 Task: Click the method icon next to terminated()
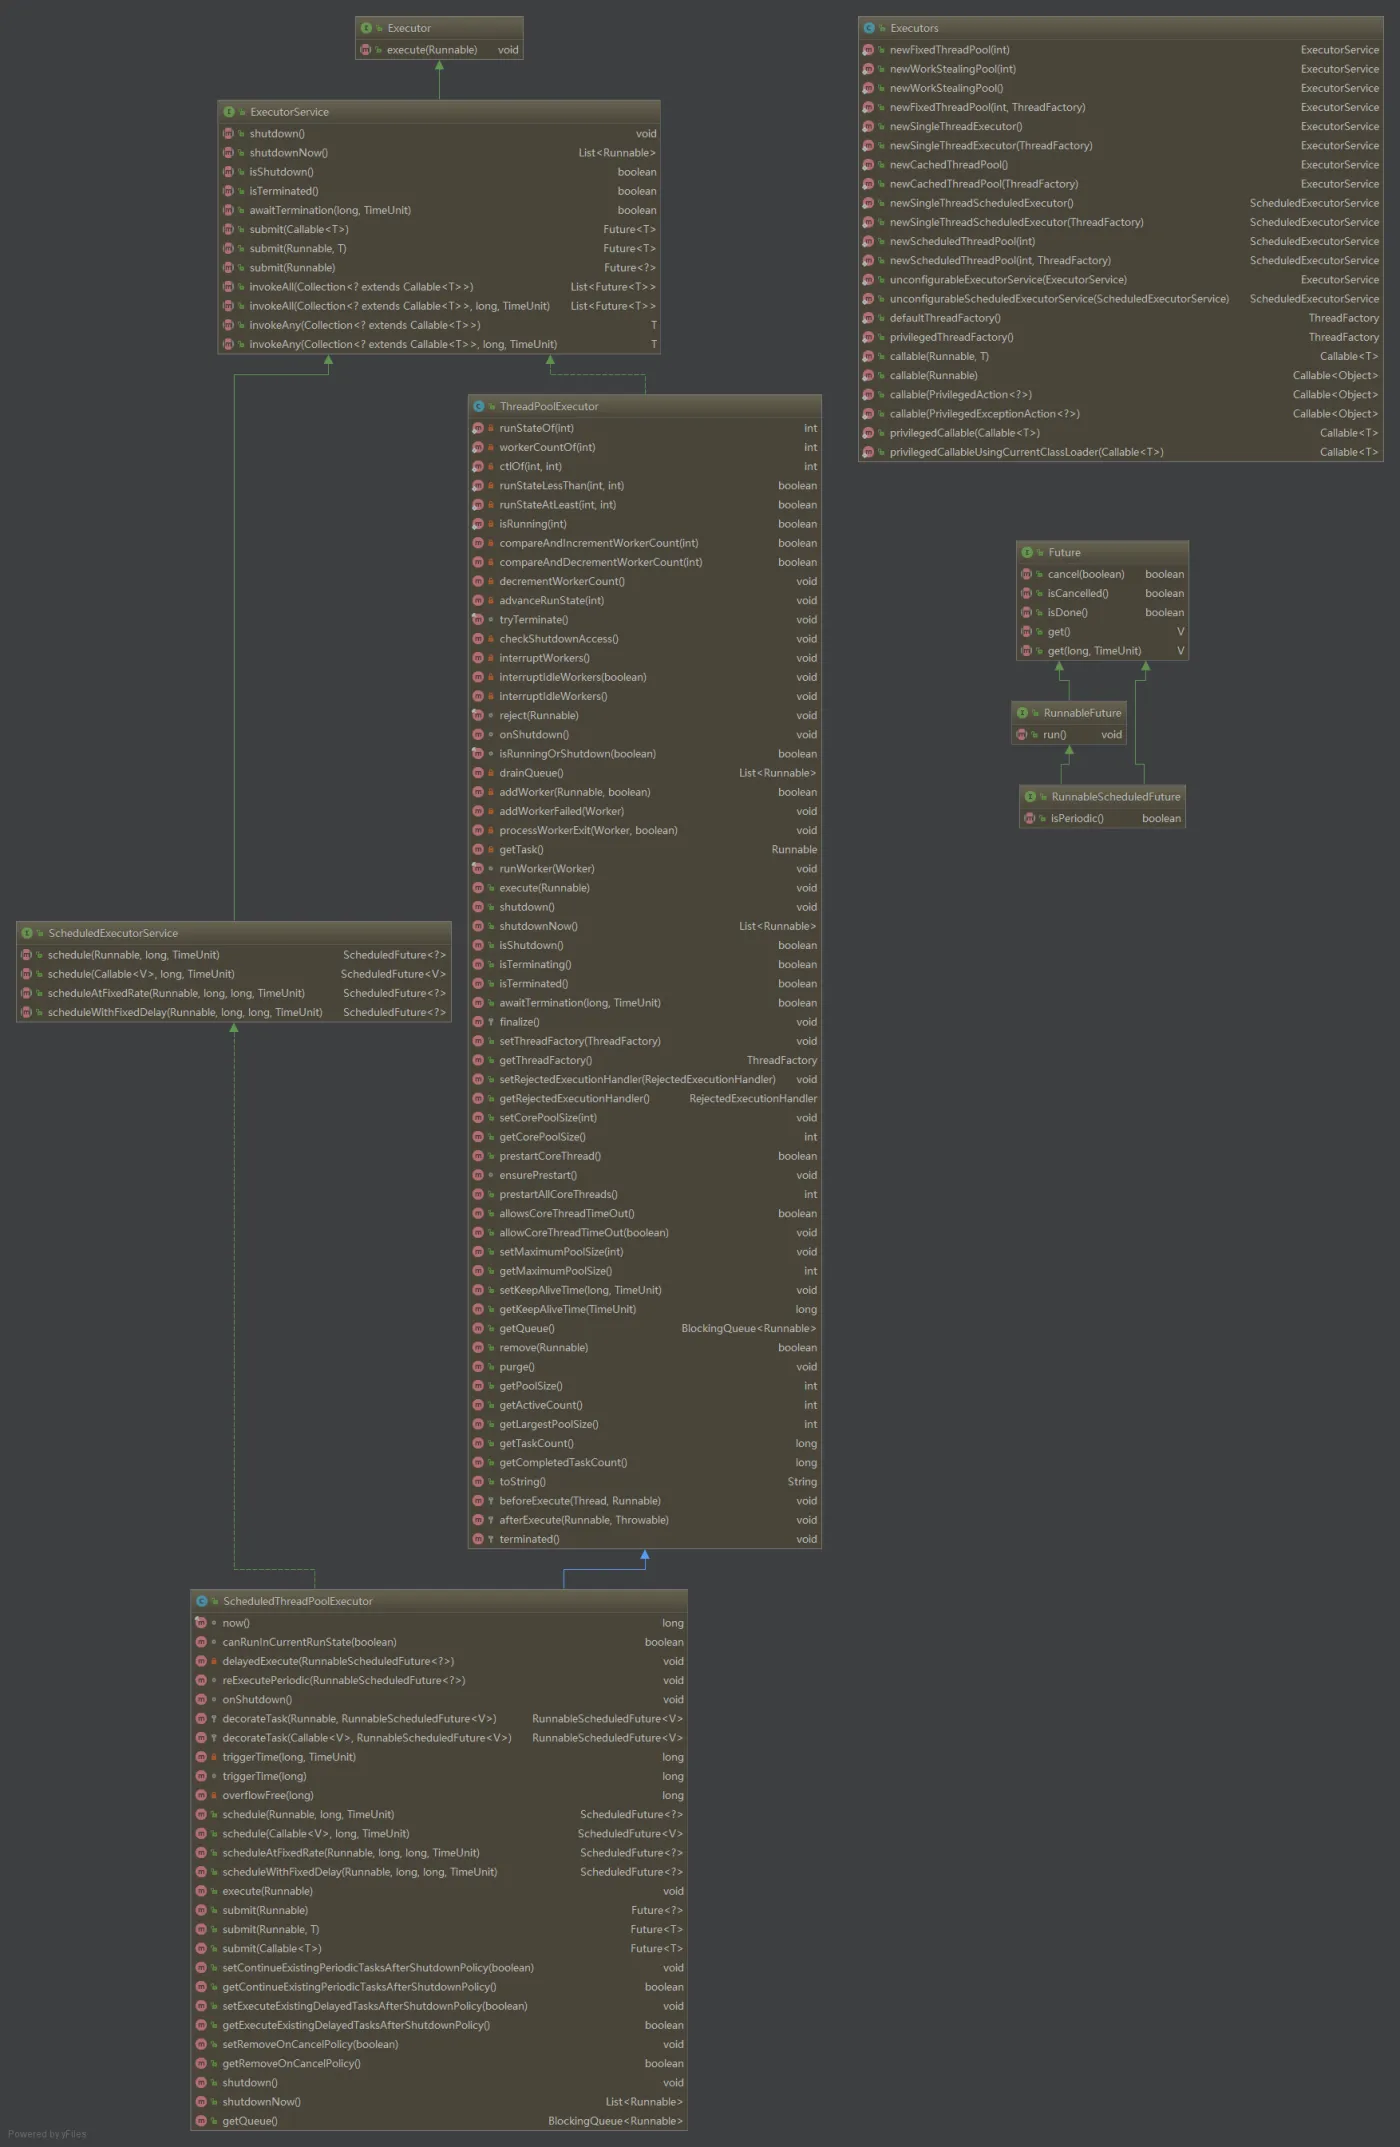pos(478,1539)
